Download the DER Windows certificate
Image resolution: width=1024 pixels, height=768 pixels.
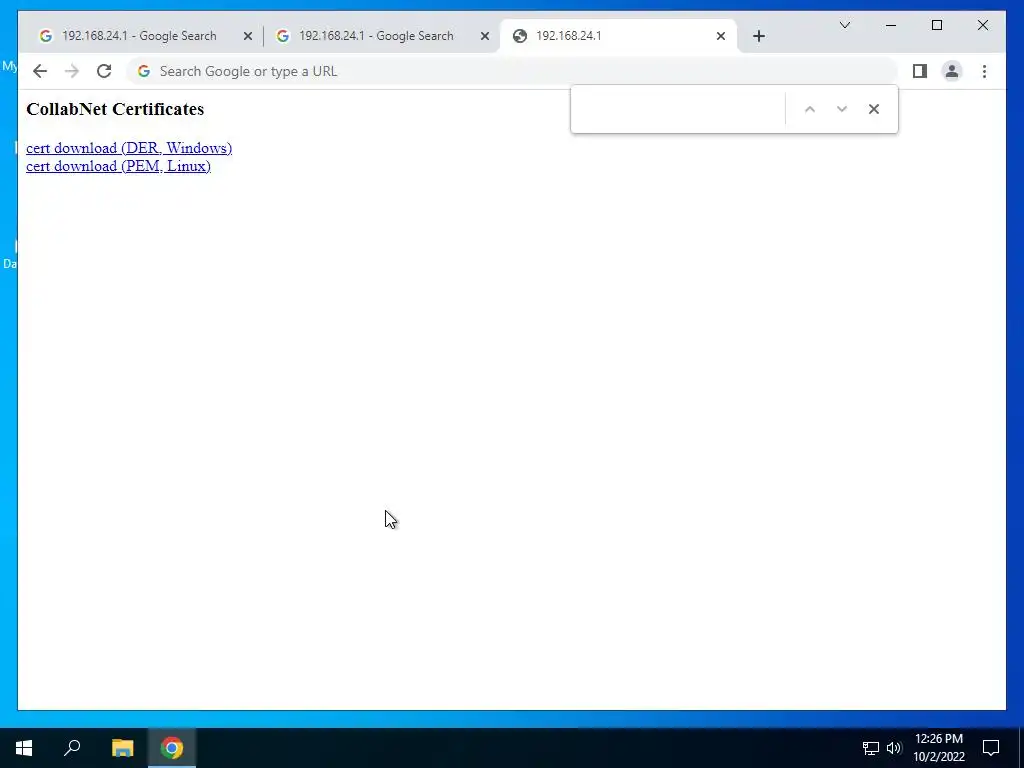(129, 148)
